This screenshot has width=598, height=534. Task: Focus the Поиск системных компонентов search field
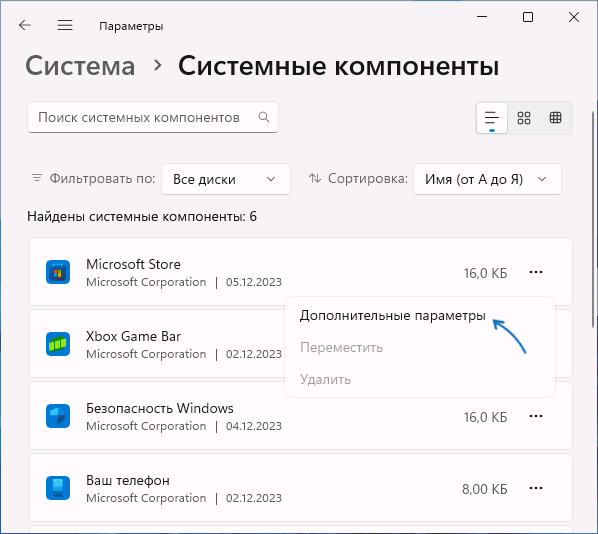[153, 117]
